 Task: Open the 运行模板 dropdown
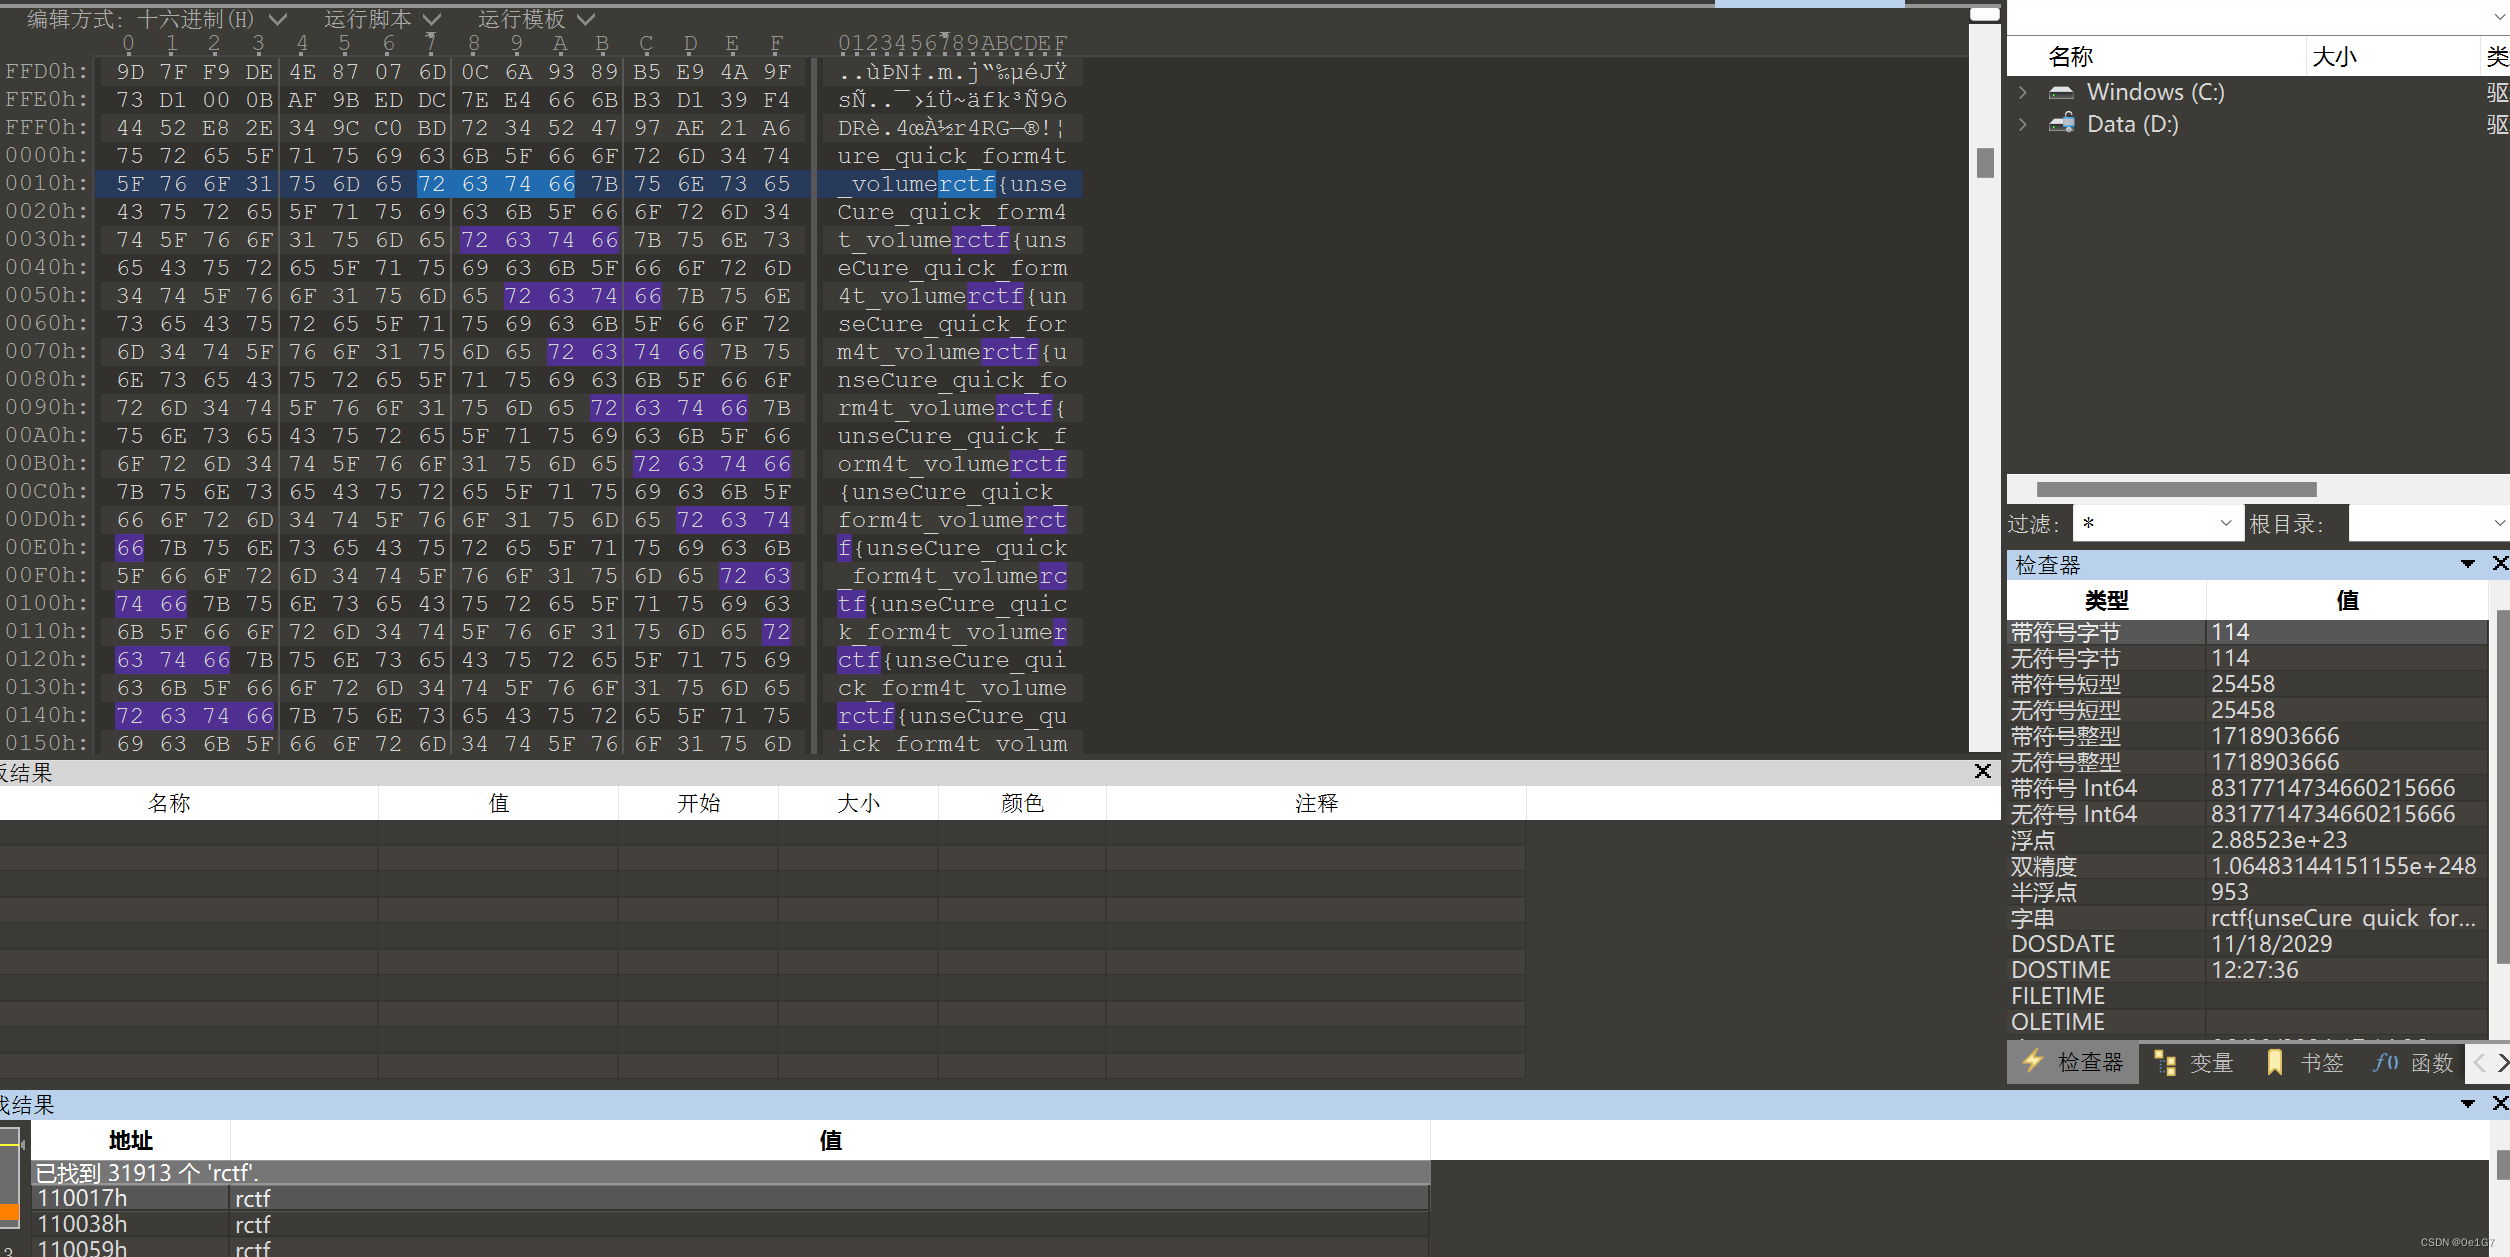pyautogui.click(x=587, y=18)
